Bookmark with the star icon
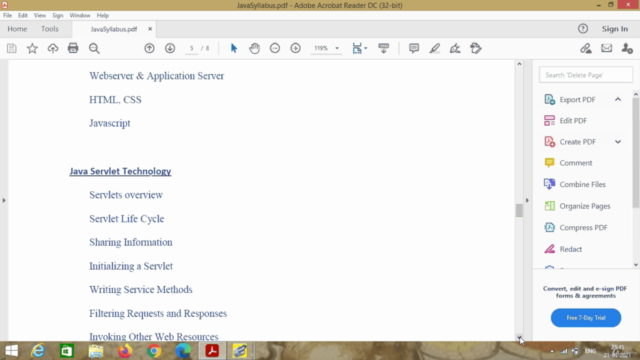The width and height of the screenshot is (640, 360). [32, 48]
